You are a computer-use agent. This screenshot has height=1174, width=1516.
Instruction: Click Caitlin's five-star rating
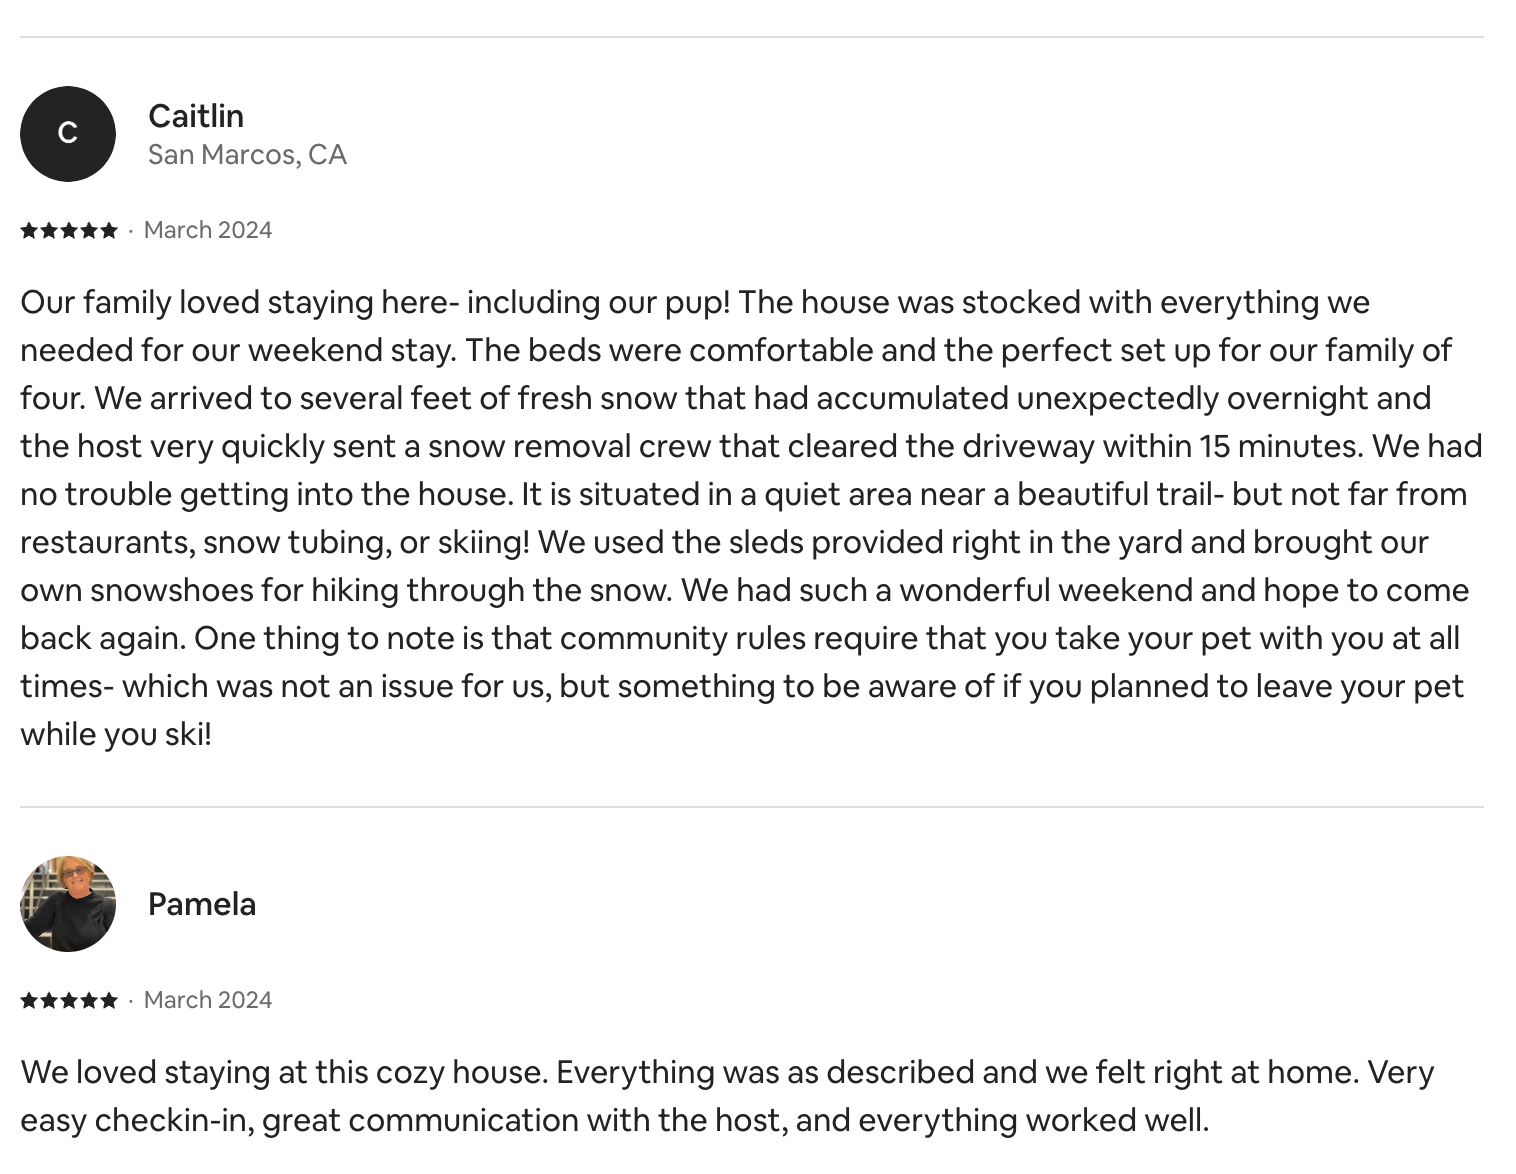[69, 231]
